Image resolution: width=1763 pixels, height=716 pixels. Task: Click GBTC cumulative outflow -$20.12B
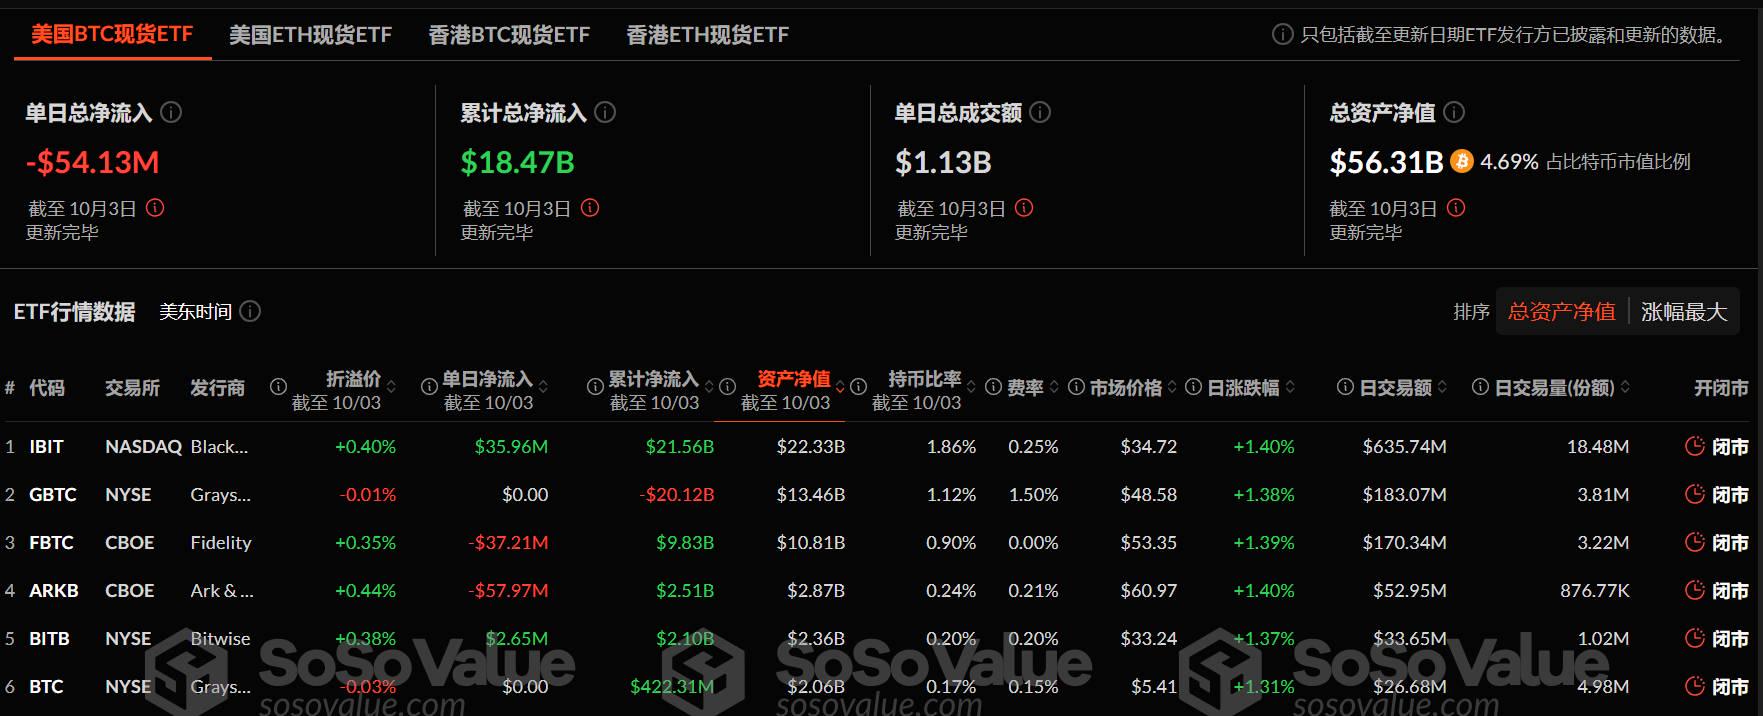677,494
